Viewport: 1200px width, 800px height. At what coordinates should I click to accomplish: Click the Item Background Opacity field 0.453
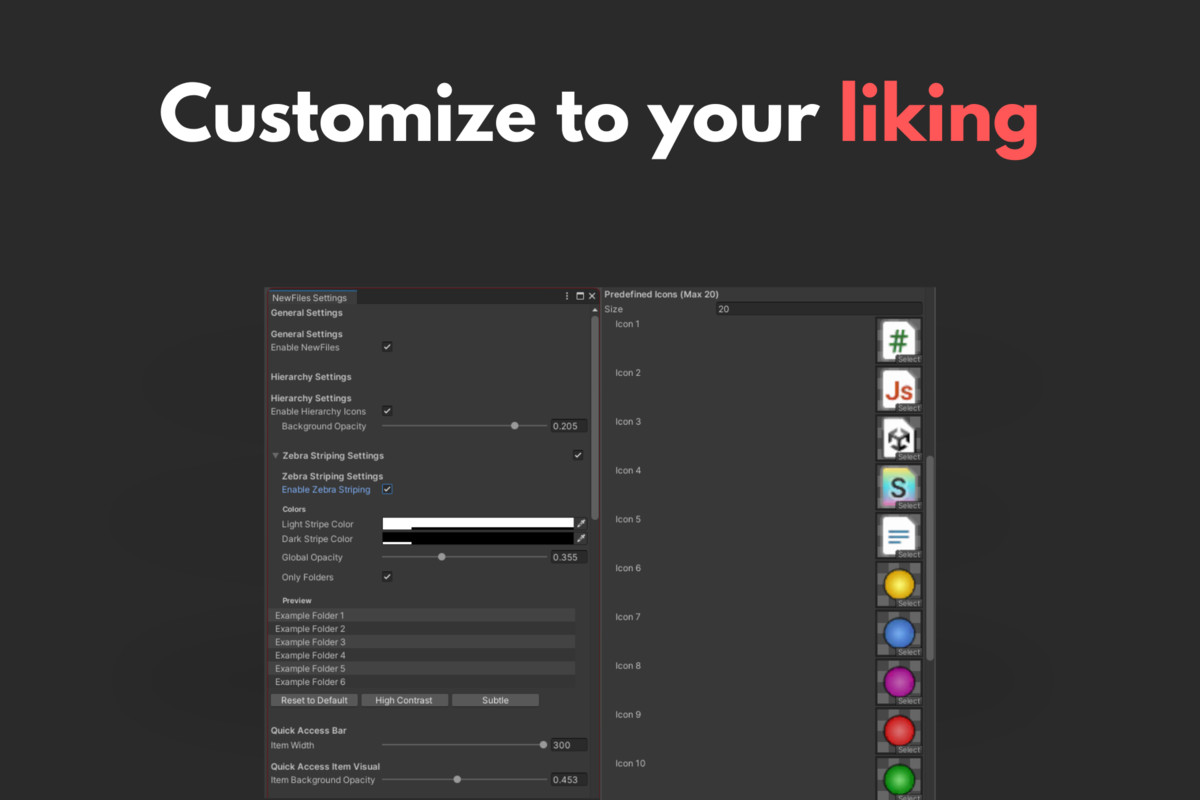pyautogui.click(x=569, y=779)
